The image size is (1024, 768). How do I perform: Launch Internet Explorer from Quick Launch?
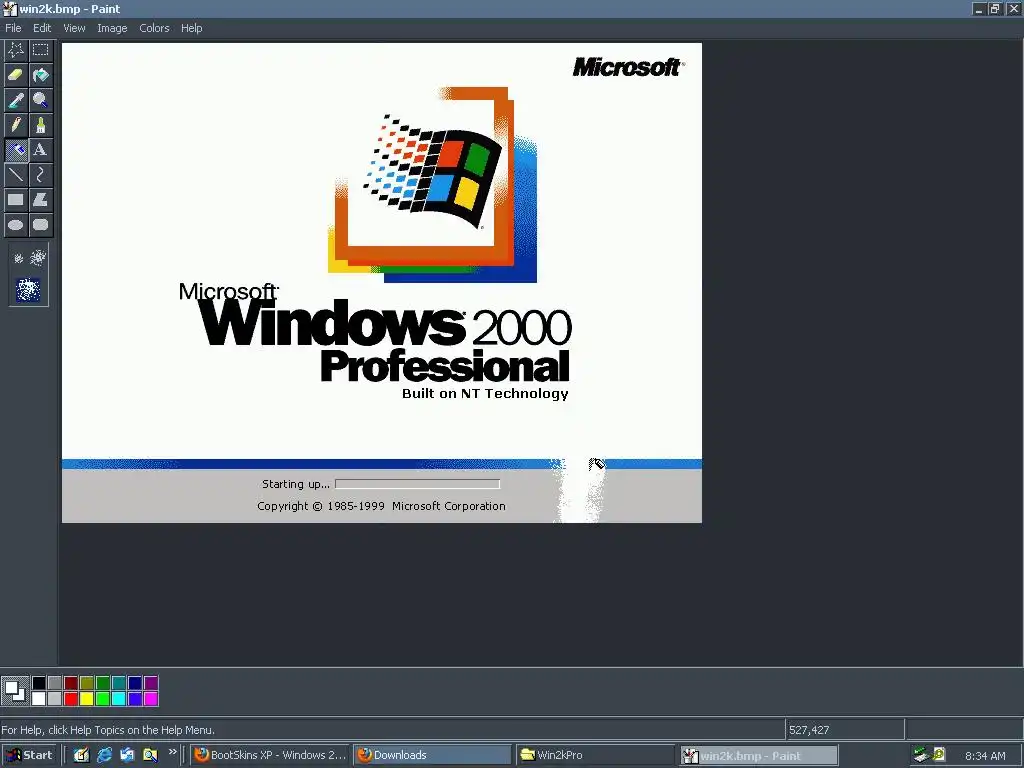[x=104, y=755]
